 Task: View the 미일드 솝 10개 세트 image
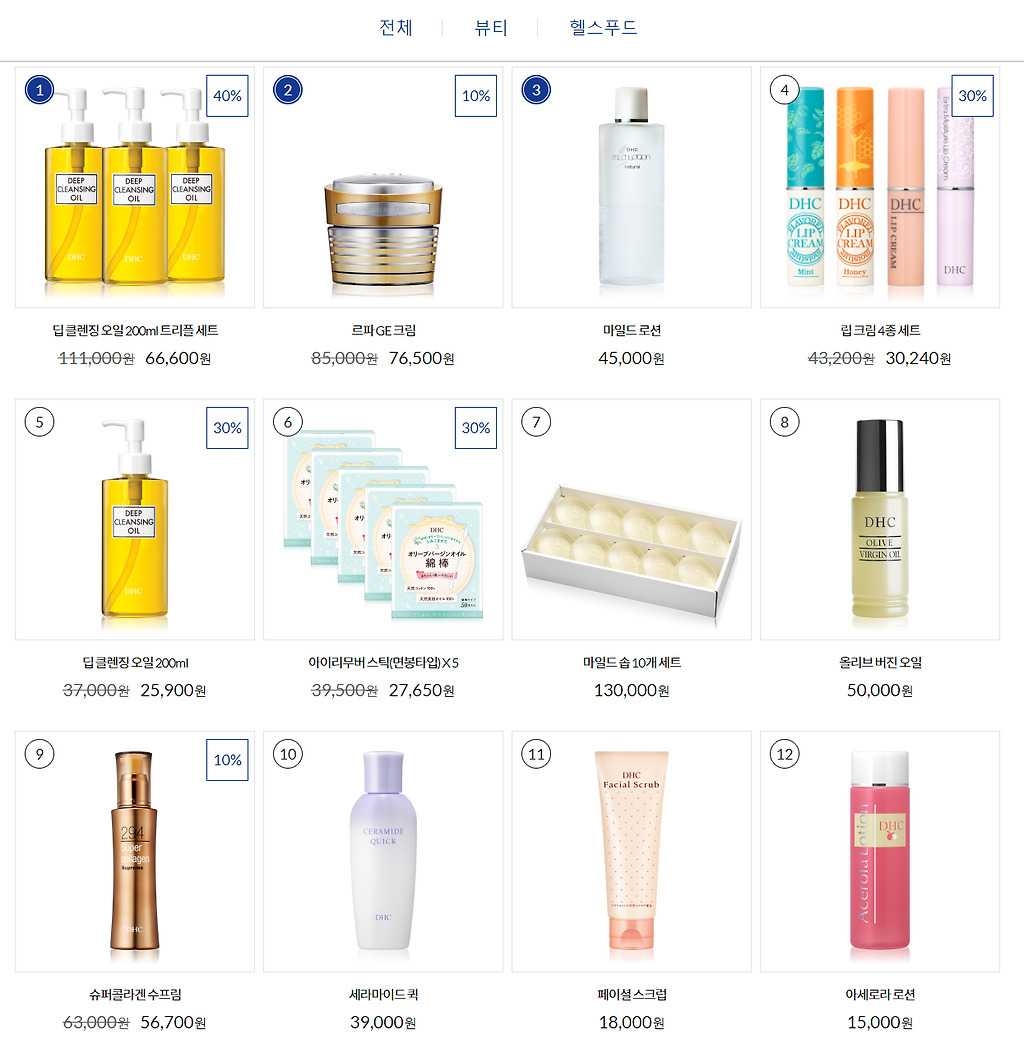[632, 520]
